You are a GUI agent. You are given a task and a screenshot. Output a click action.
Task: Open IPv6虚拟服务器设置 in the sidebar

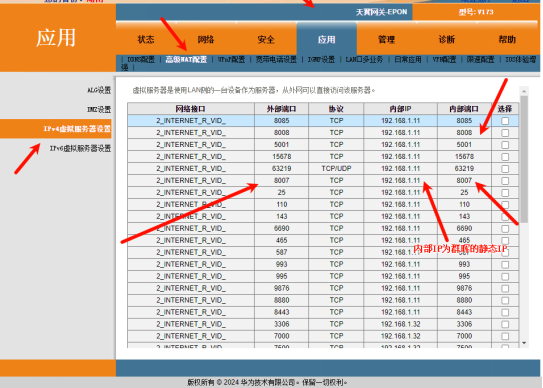point(80,148)
